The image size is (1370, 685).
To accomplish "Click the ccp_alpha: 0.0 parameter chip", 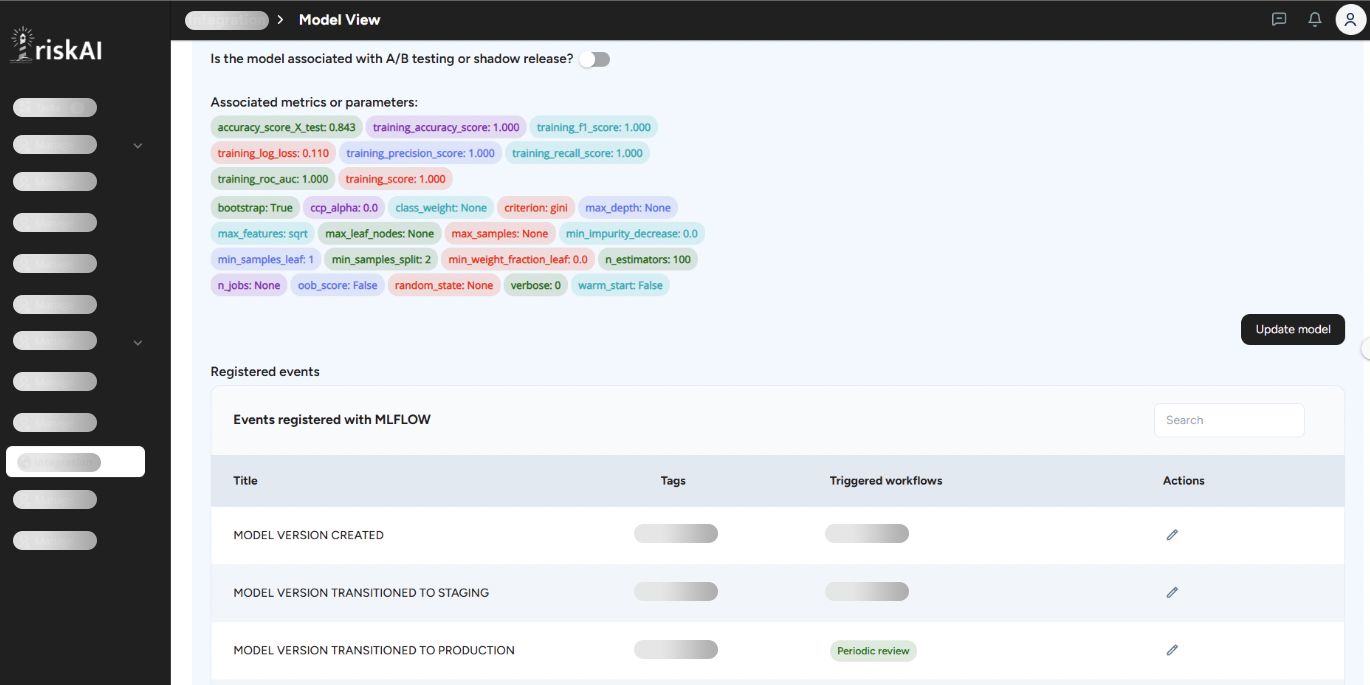I will (344, 208).
